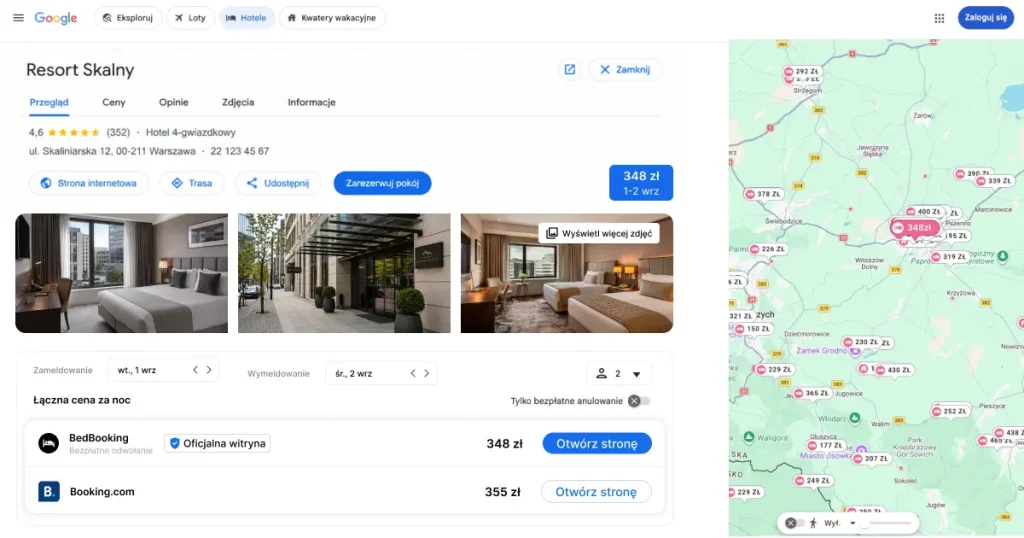Click the Booking.com logo icon
Image resolution: width=1024 pixels, height=538 pixels.
click(x=48, y=492)
